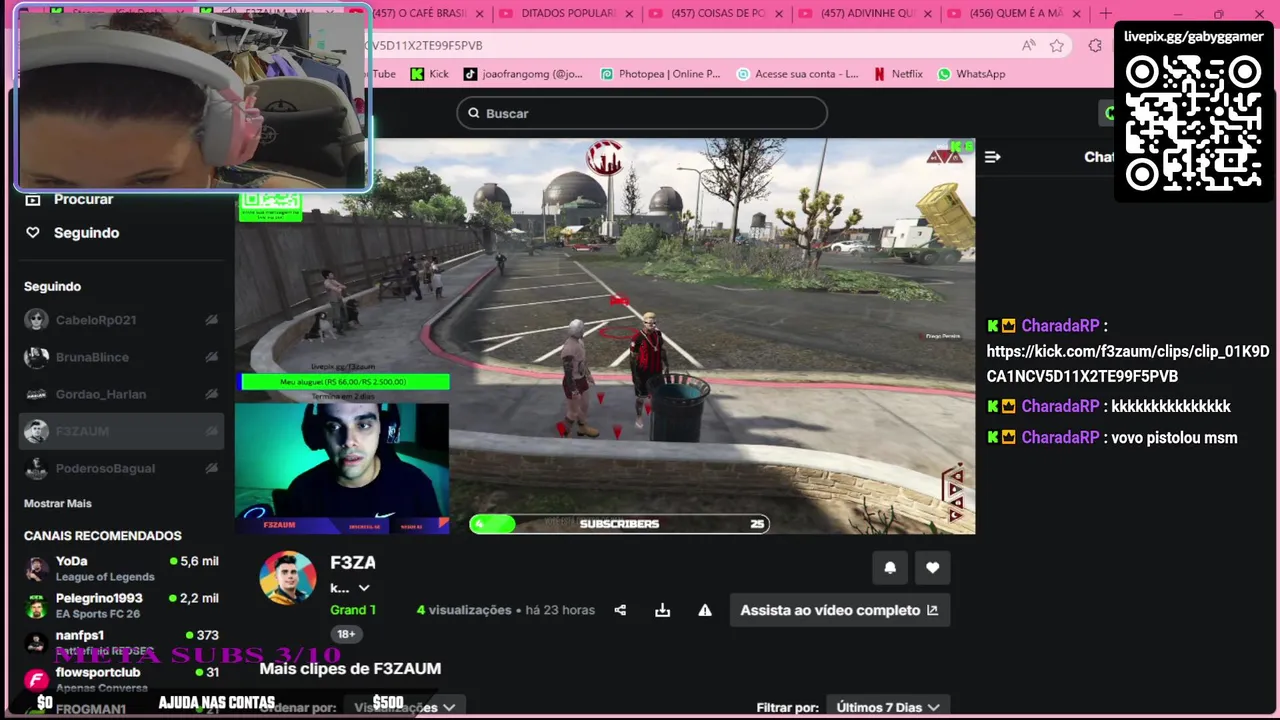The height and width of the screenshot is (720, 1280).
Task: Click the read aloud icon in address bar
Action: (x=1028, y=45)
